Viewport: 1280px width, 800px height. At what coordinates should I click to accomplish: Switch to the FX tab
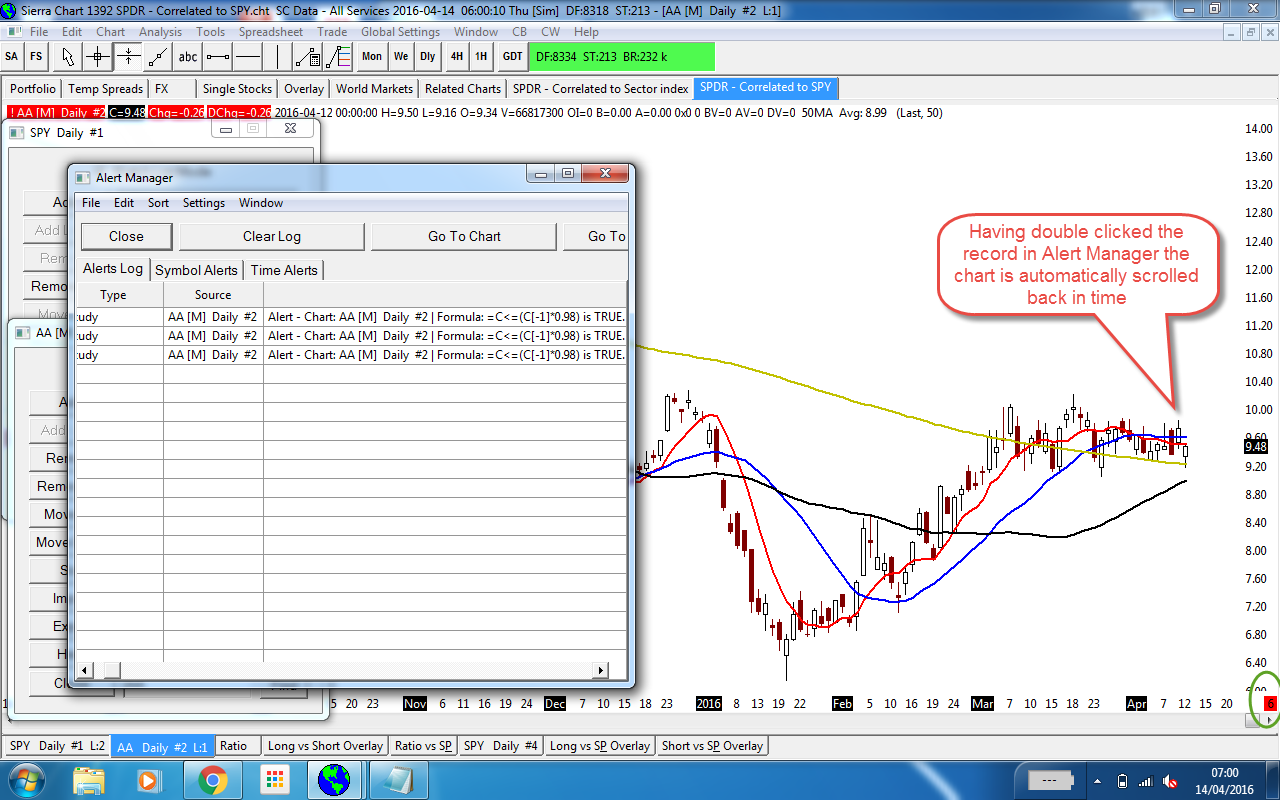(162, 89)
